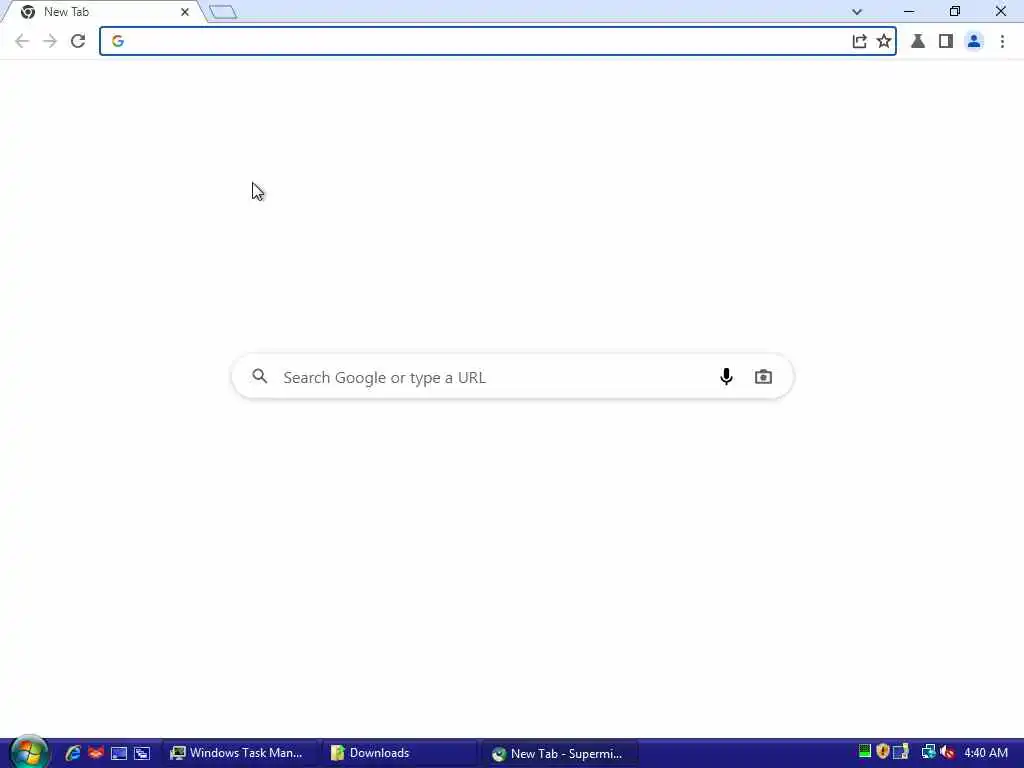Screen dimensions: 1024x768
Task: Minimize the browser window
Action: pyautogui.click(x=909, y=12)
